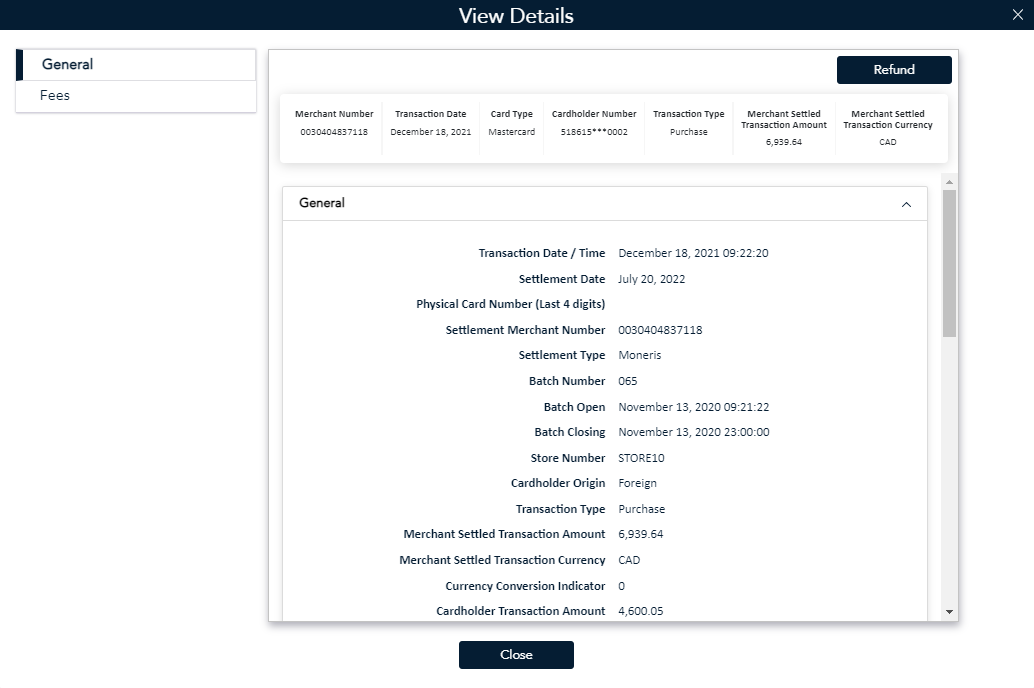Click the Close button at the bottom
This screenshot has height=688, width=1034.
click(x=516, y=654)
